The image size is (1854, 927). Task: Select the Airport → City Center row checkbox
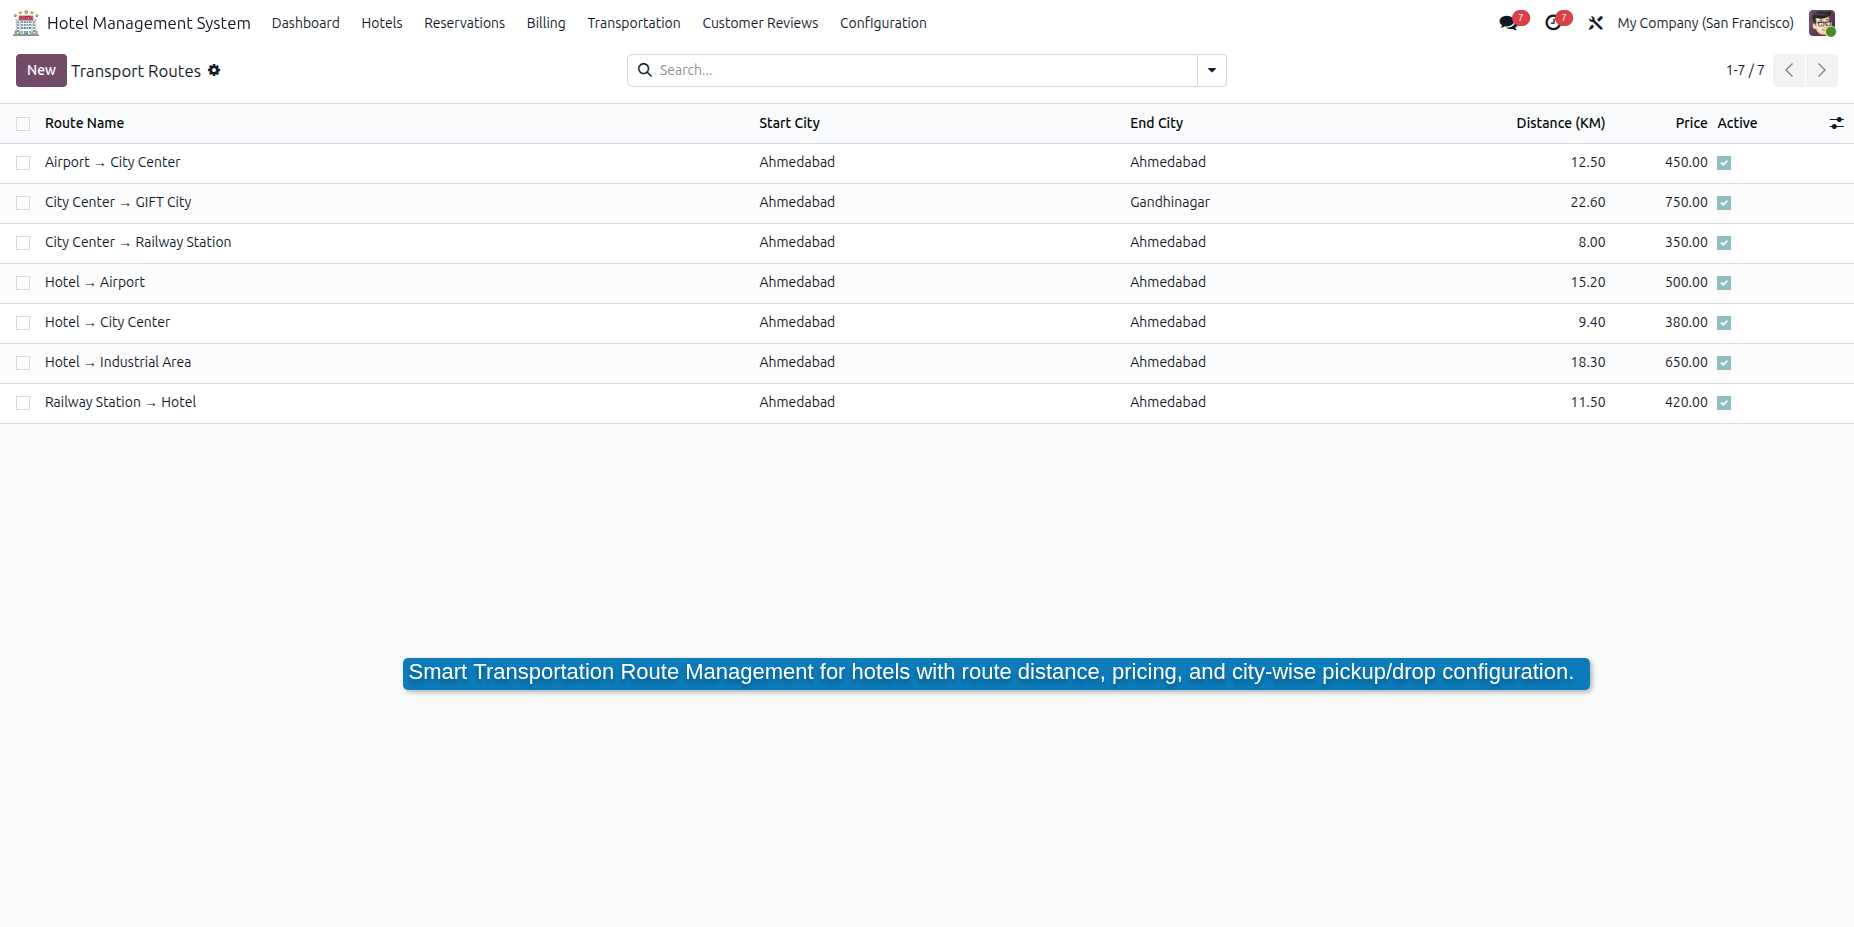(x=23, y=163)
